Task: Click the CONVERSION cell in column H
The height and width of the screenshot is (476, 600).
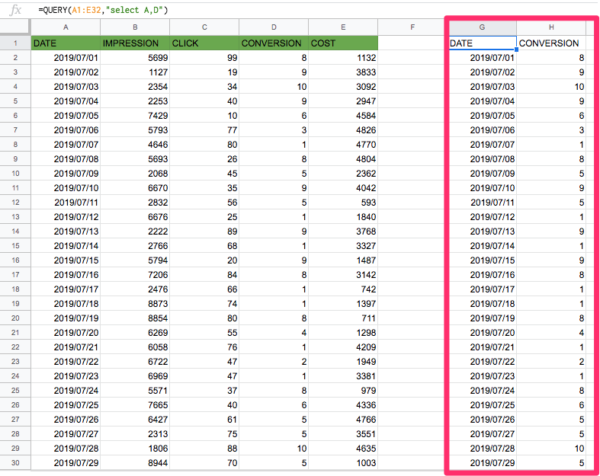Action: click(x=551, y=43)
